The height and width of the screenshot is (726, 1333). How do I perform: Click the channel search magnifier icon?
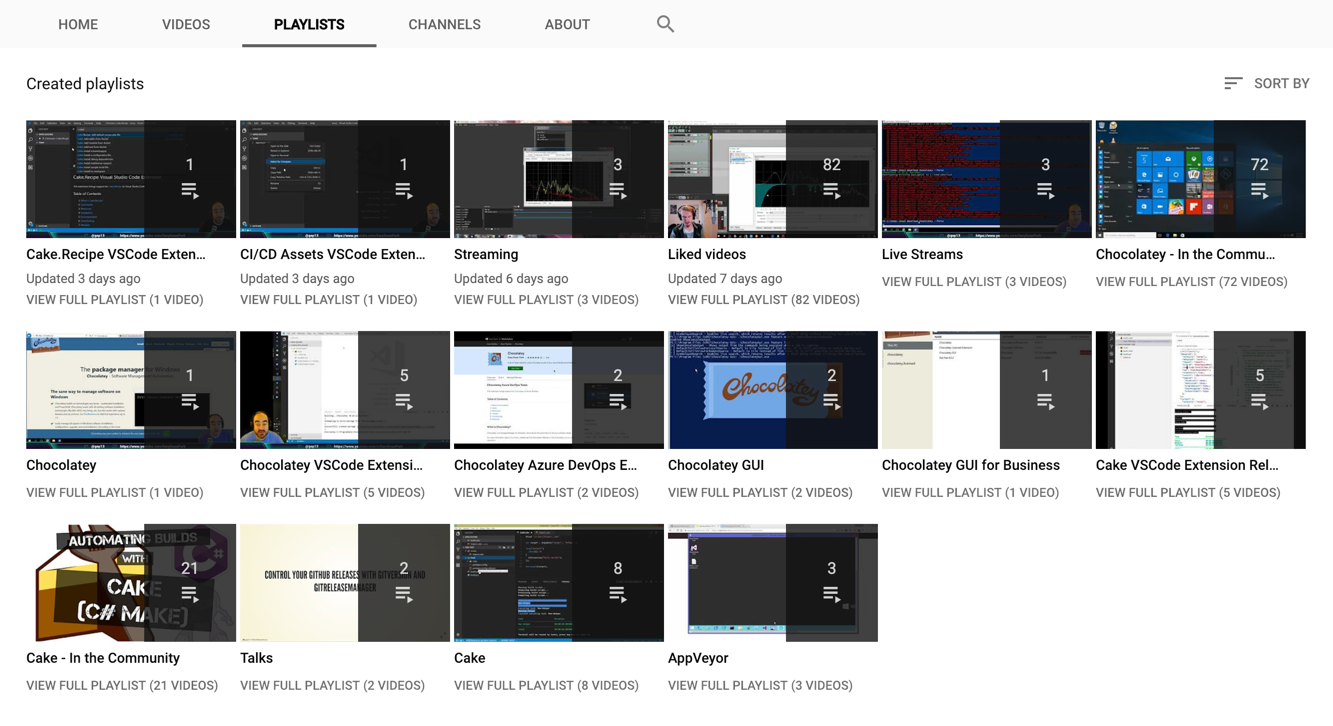point(665,24)
